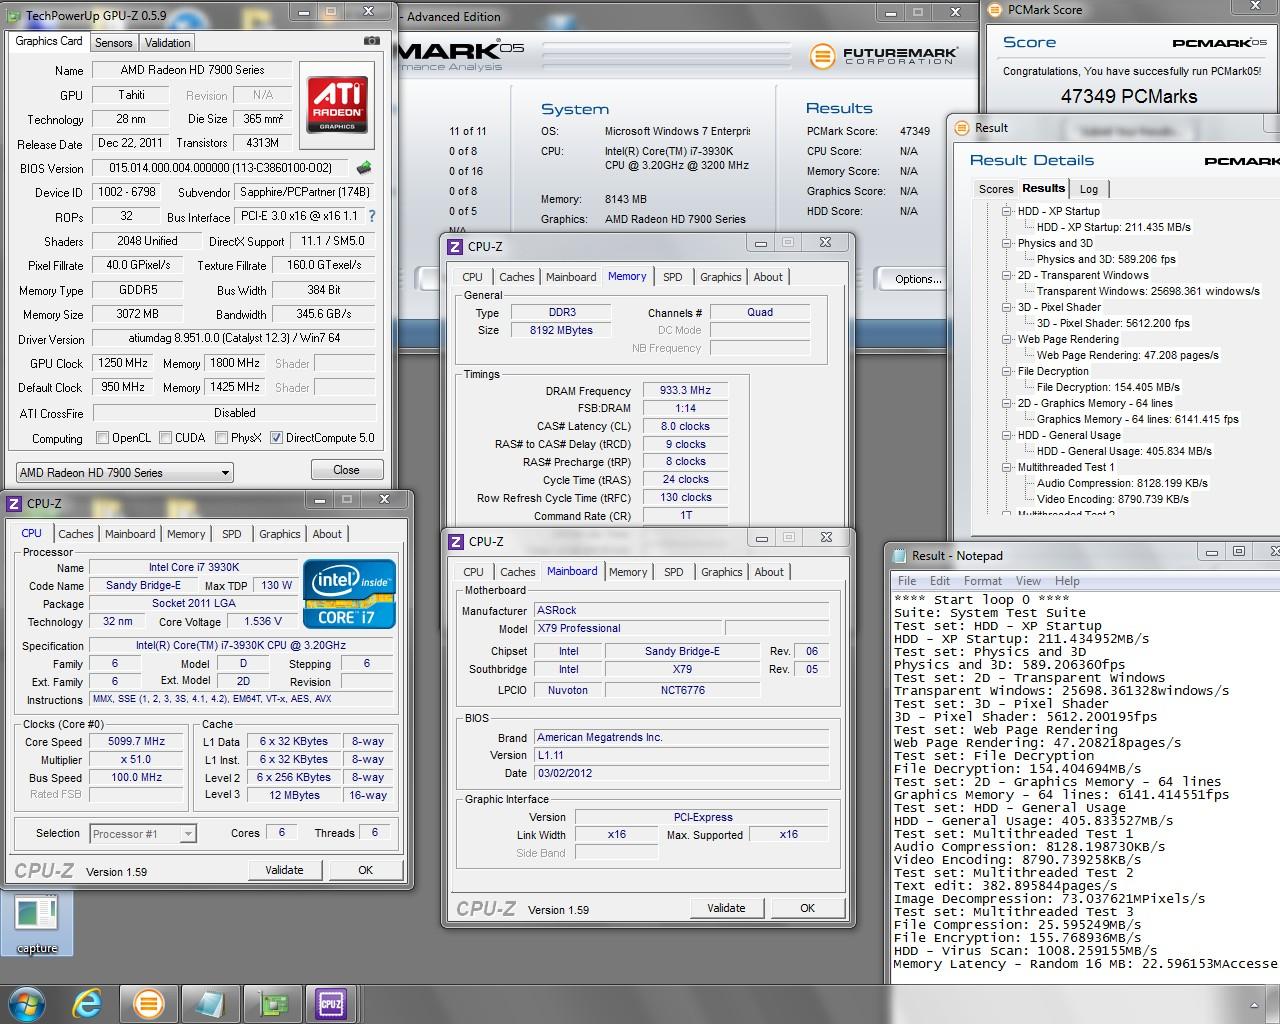Click the DRAM Frequency value field
1280x1024 pixels.
[x=686, y=391]
